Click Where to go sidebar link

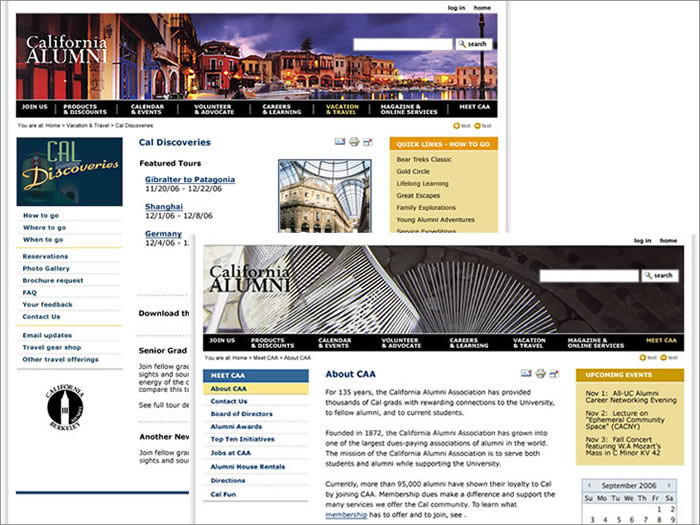[x=44, y=228]
